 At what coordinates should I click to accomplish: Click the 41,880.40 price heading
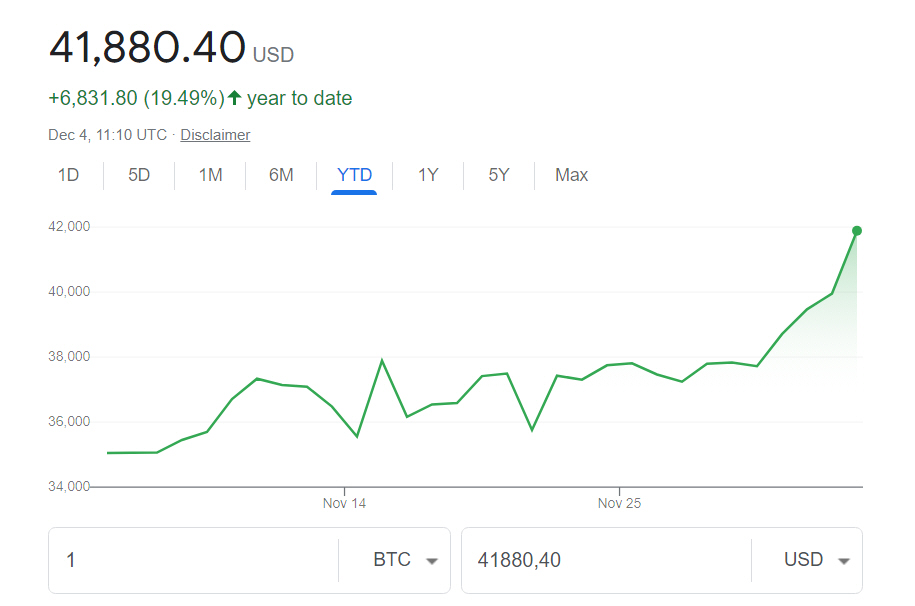click(147, 47)
